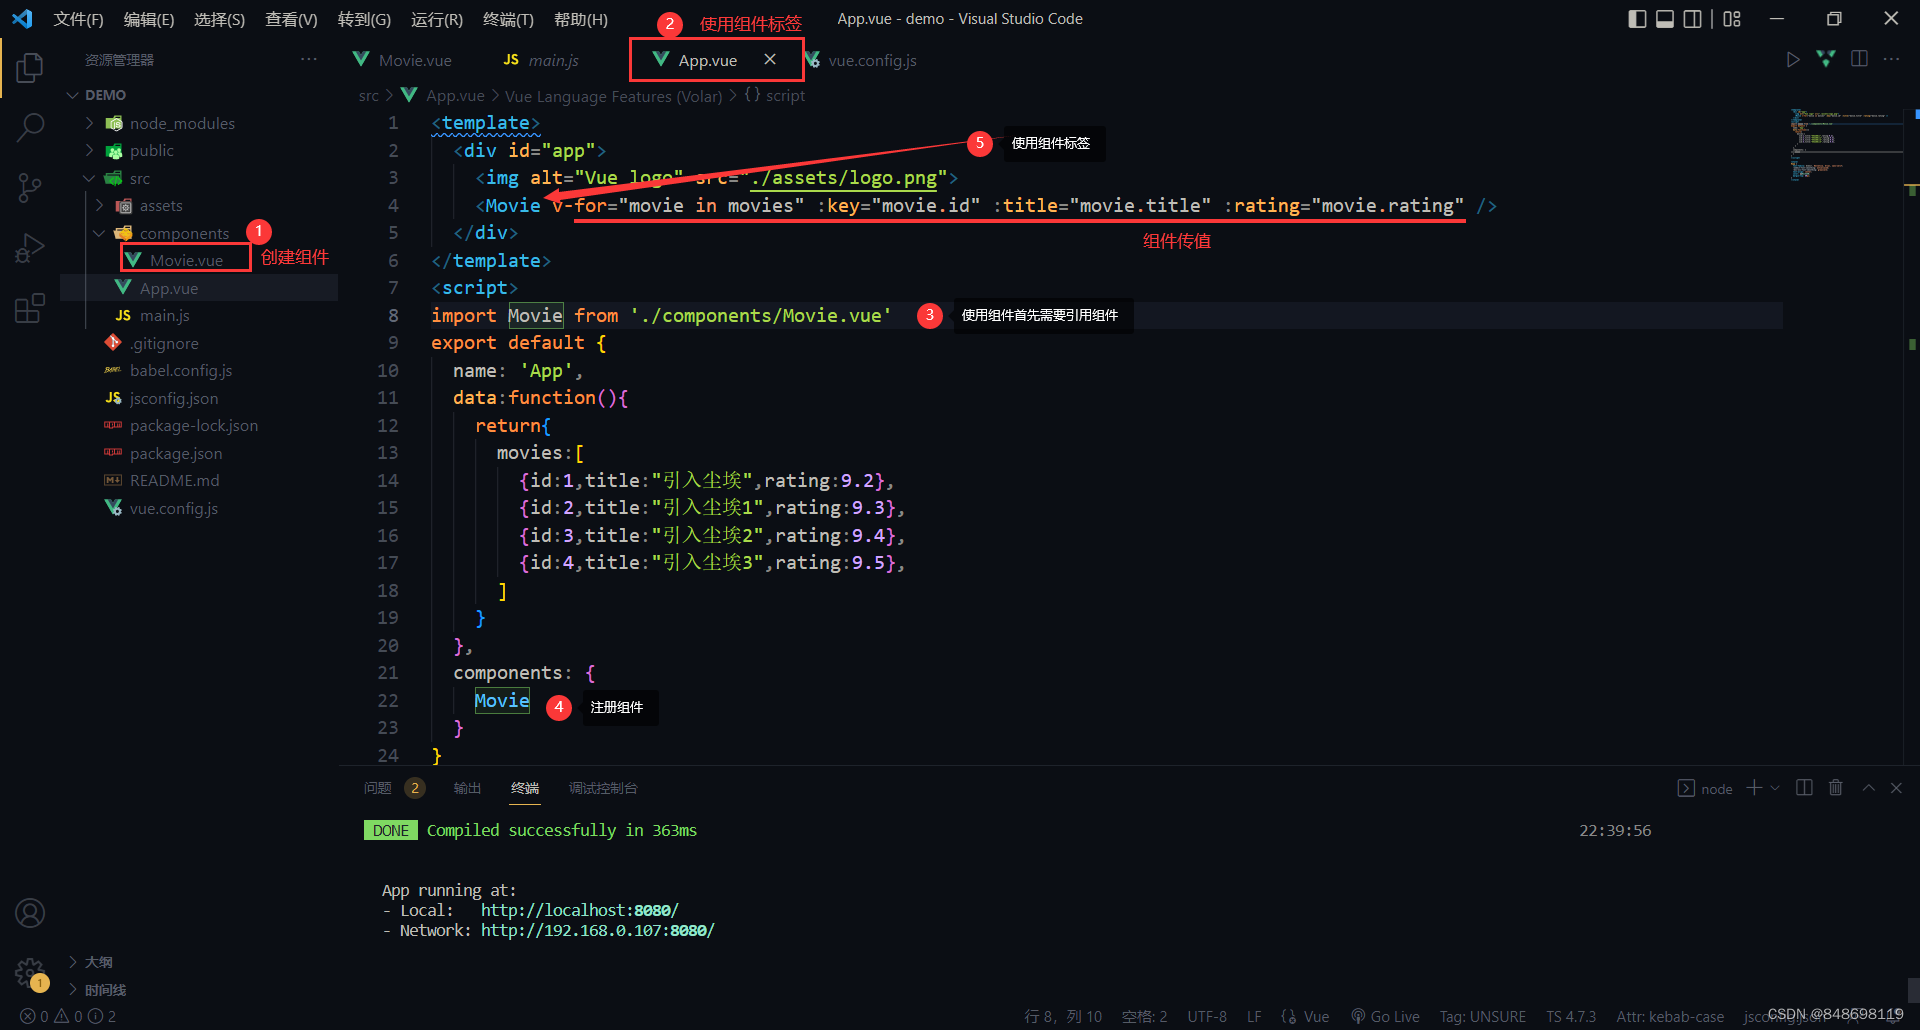Open the 终端(T) menu
The width and height of the screenshot is (1920, 1030).
click(x=508, y=19)
